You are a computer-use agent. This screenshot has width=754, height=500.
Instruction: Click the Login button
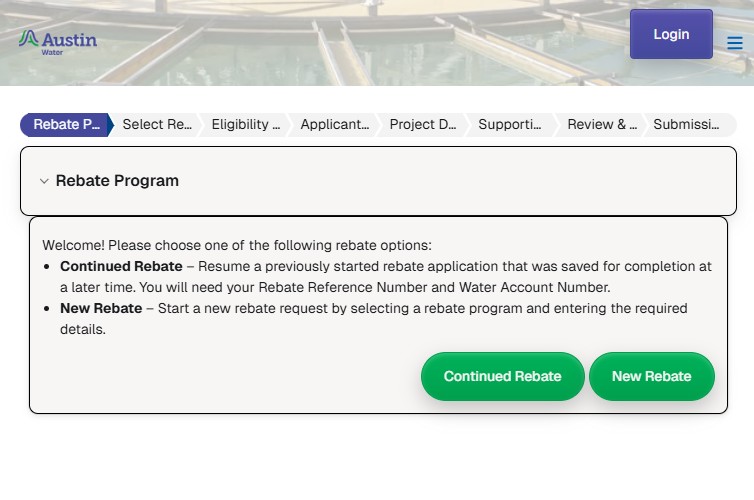click(671, 34)
